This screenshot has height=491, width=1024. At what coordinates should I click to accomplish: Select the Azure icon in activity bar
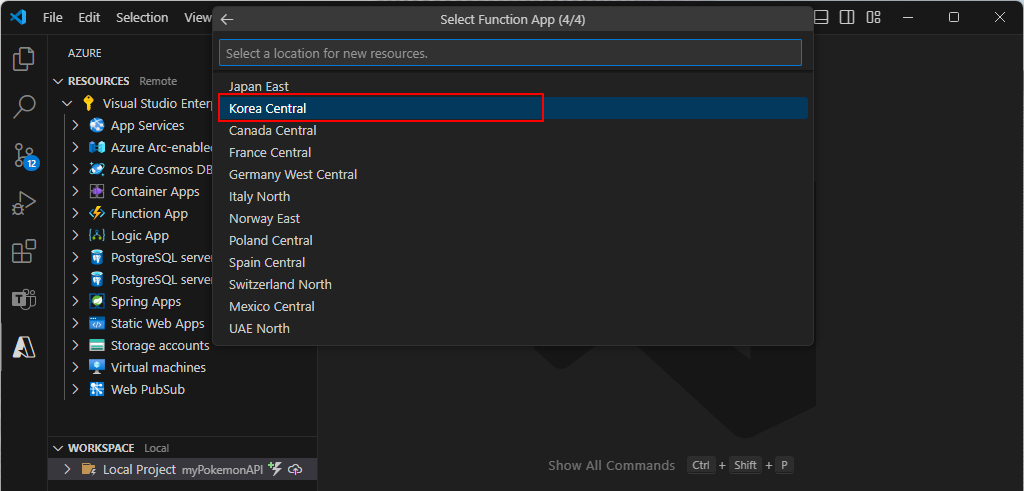coord(24,349)
